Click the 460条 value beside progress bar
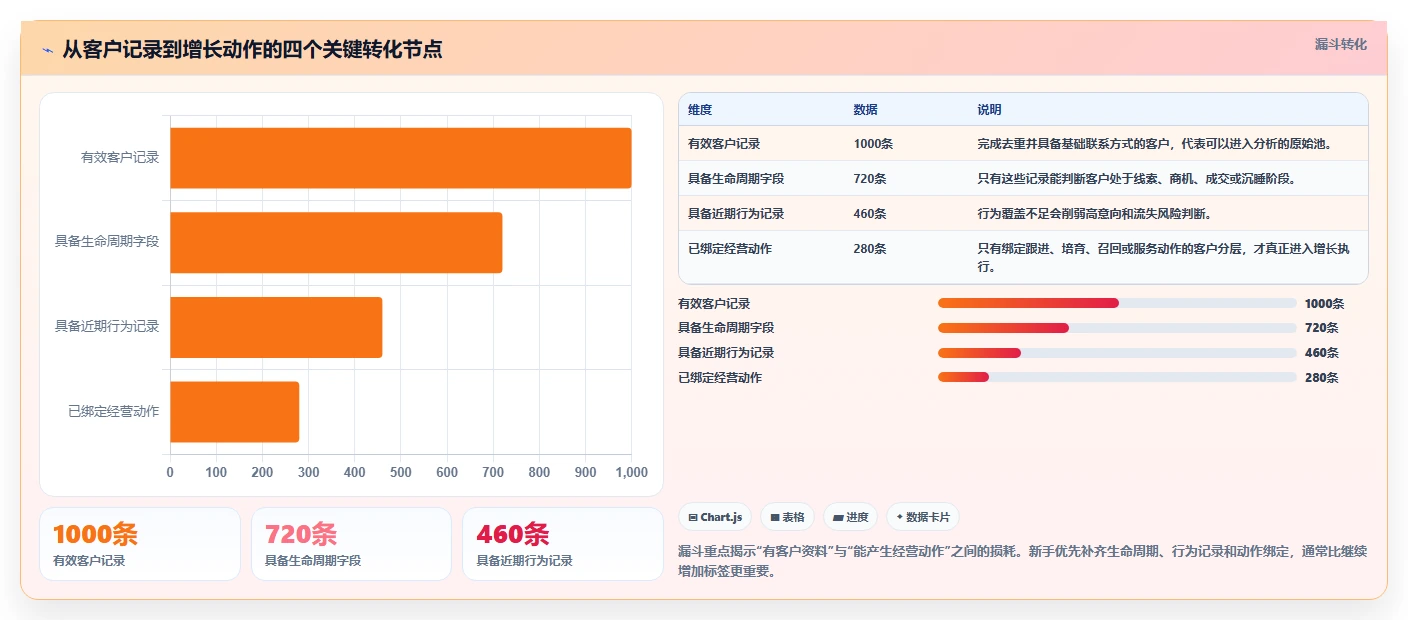Viewport: 1408px width, 620px height. coord(1321,353)
